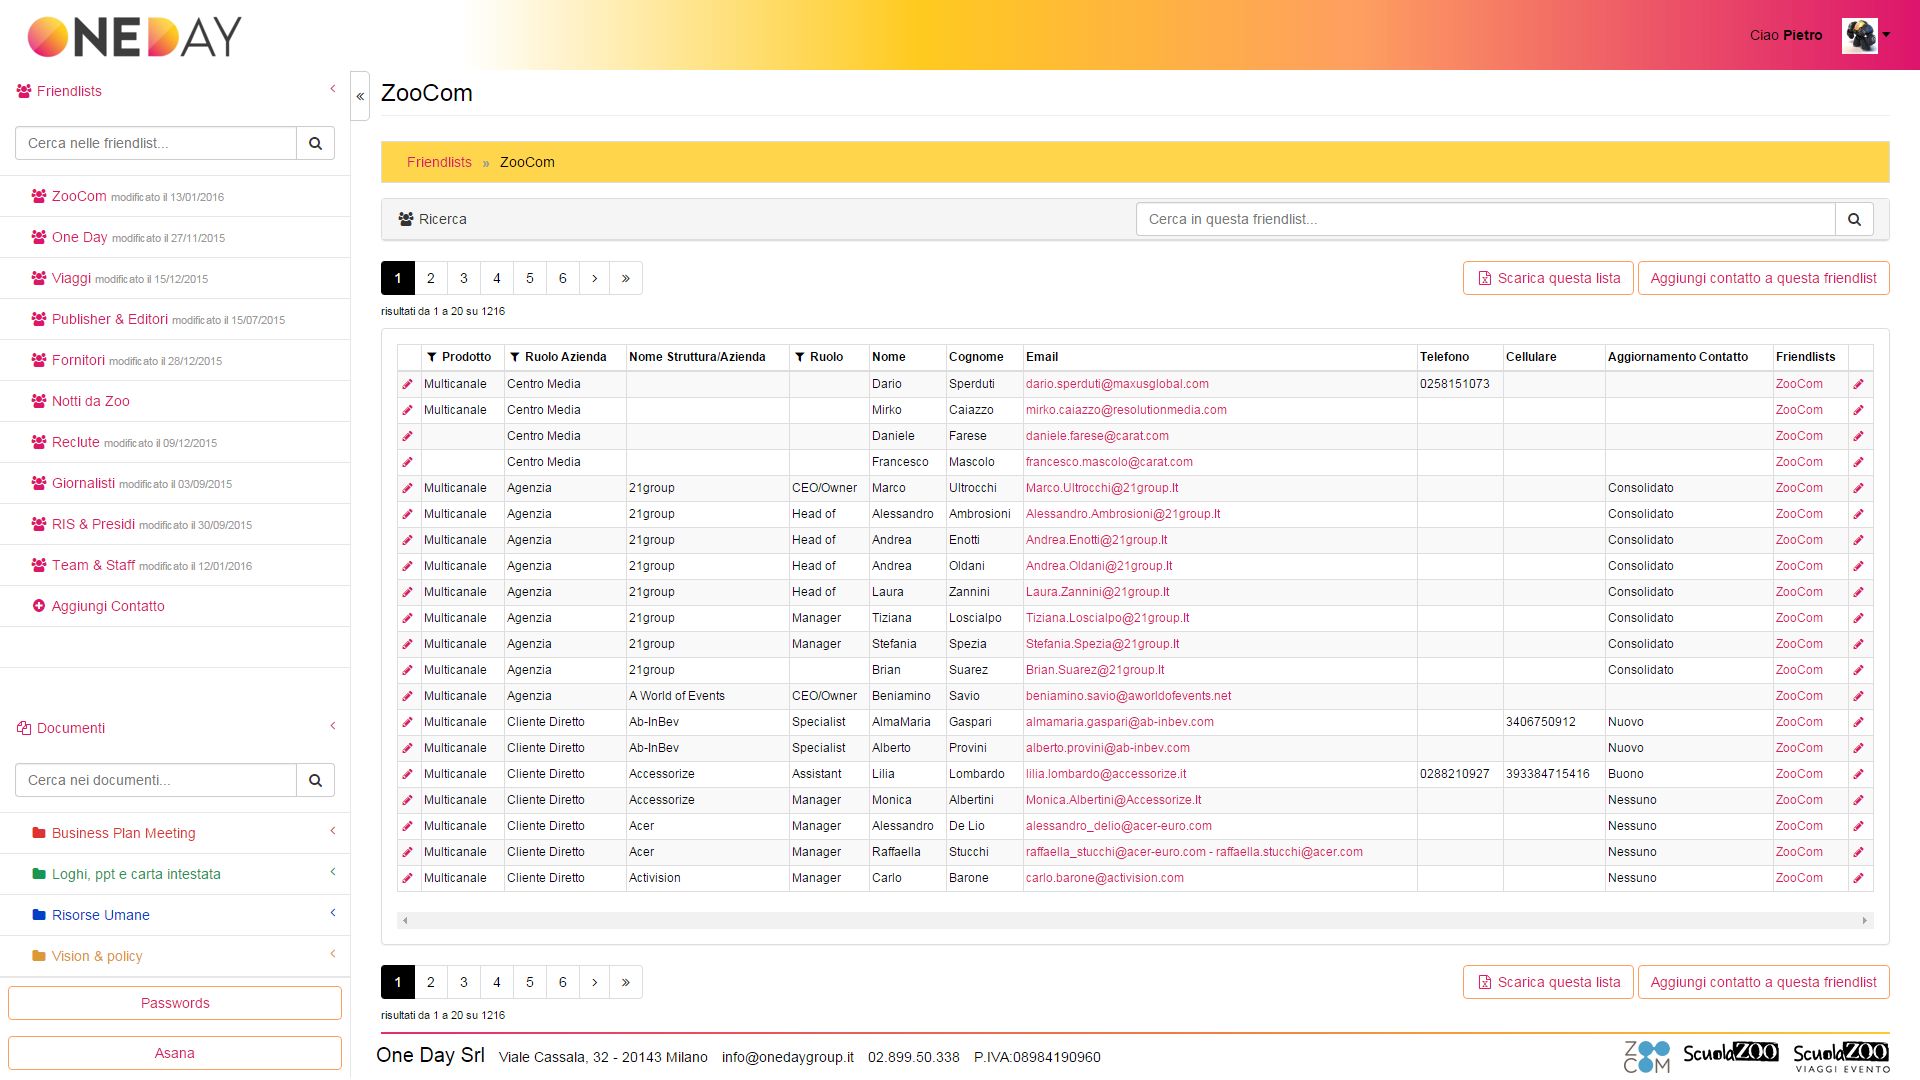
Task: Click the 'Cerca nei documenti...' input
Action: [x=156, y=780]
